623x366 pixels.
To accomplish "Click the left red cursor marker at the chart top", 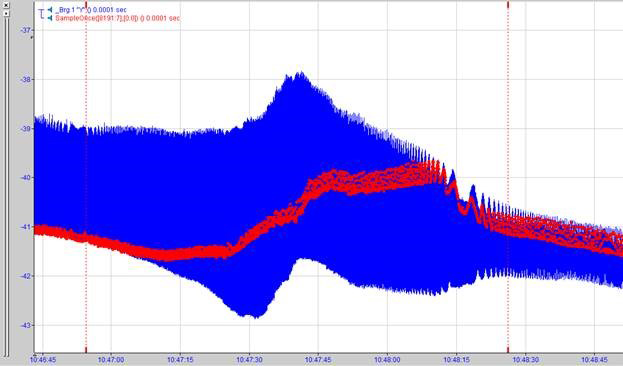I will click(86, 4).
